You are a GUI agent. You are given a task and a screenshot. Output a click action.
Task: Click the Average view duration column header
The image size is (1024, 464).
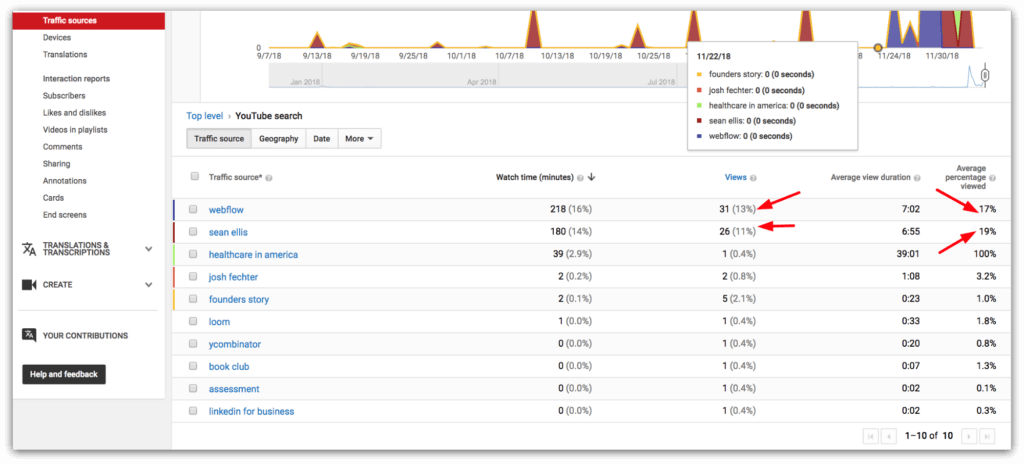pyautogui.click(x=871, y=178)
